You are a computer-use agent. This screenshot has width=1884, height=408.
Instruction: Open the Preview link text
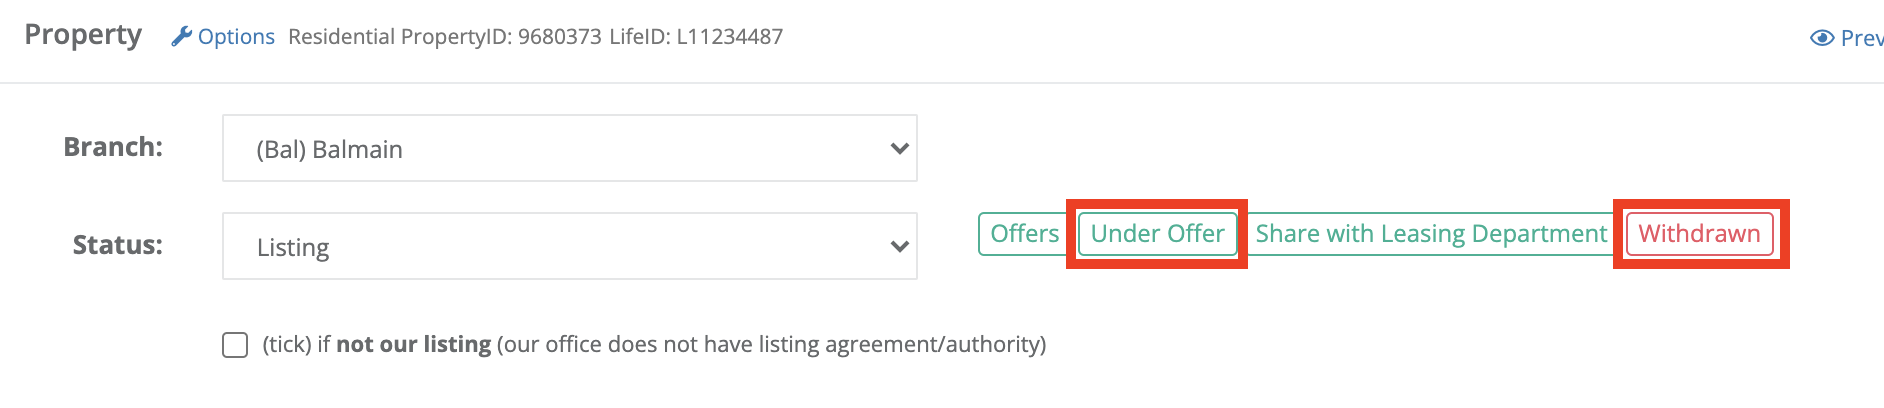[1862, 38]
